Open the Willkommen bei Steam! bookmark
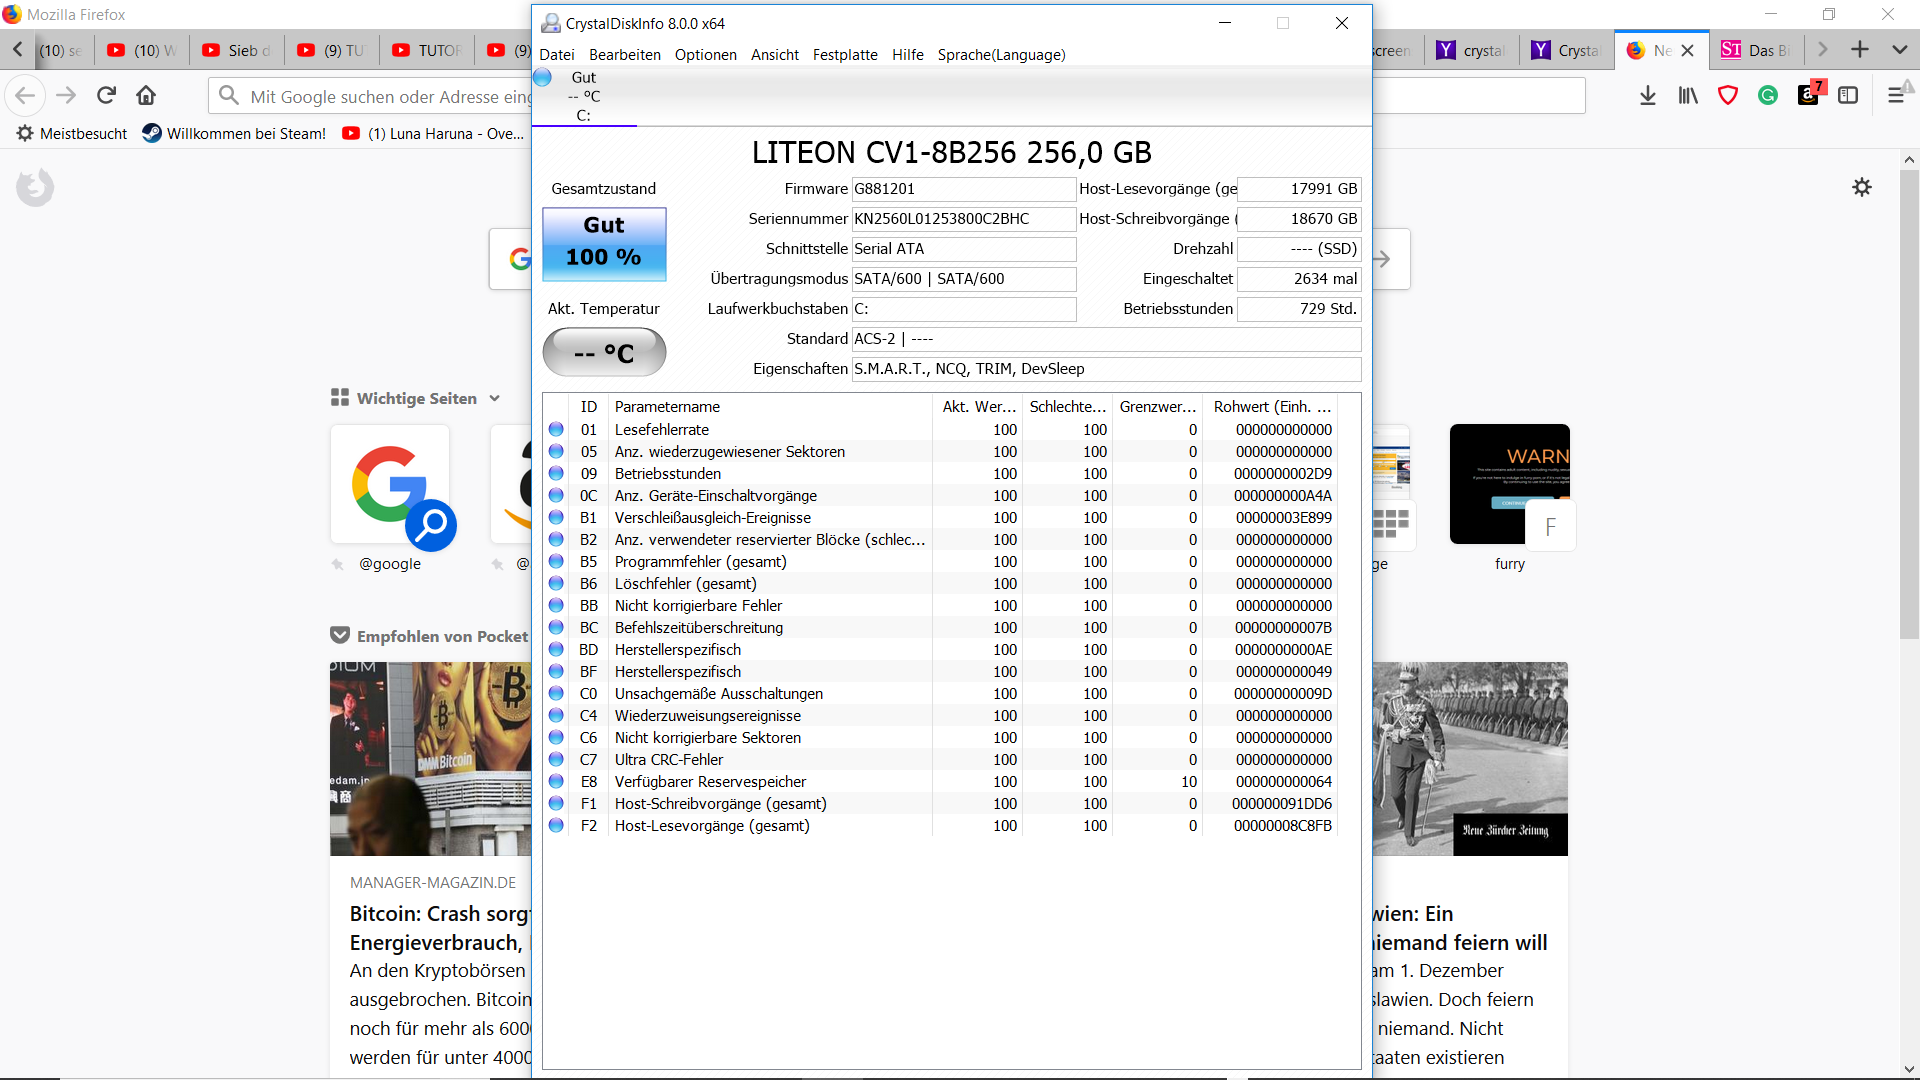Image resolution: width=1920 pixels, height=1080 pixels. [x=234, y=134]
